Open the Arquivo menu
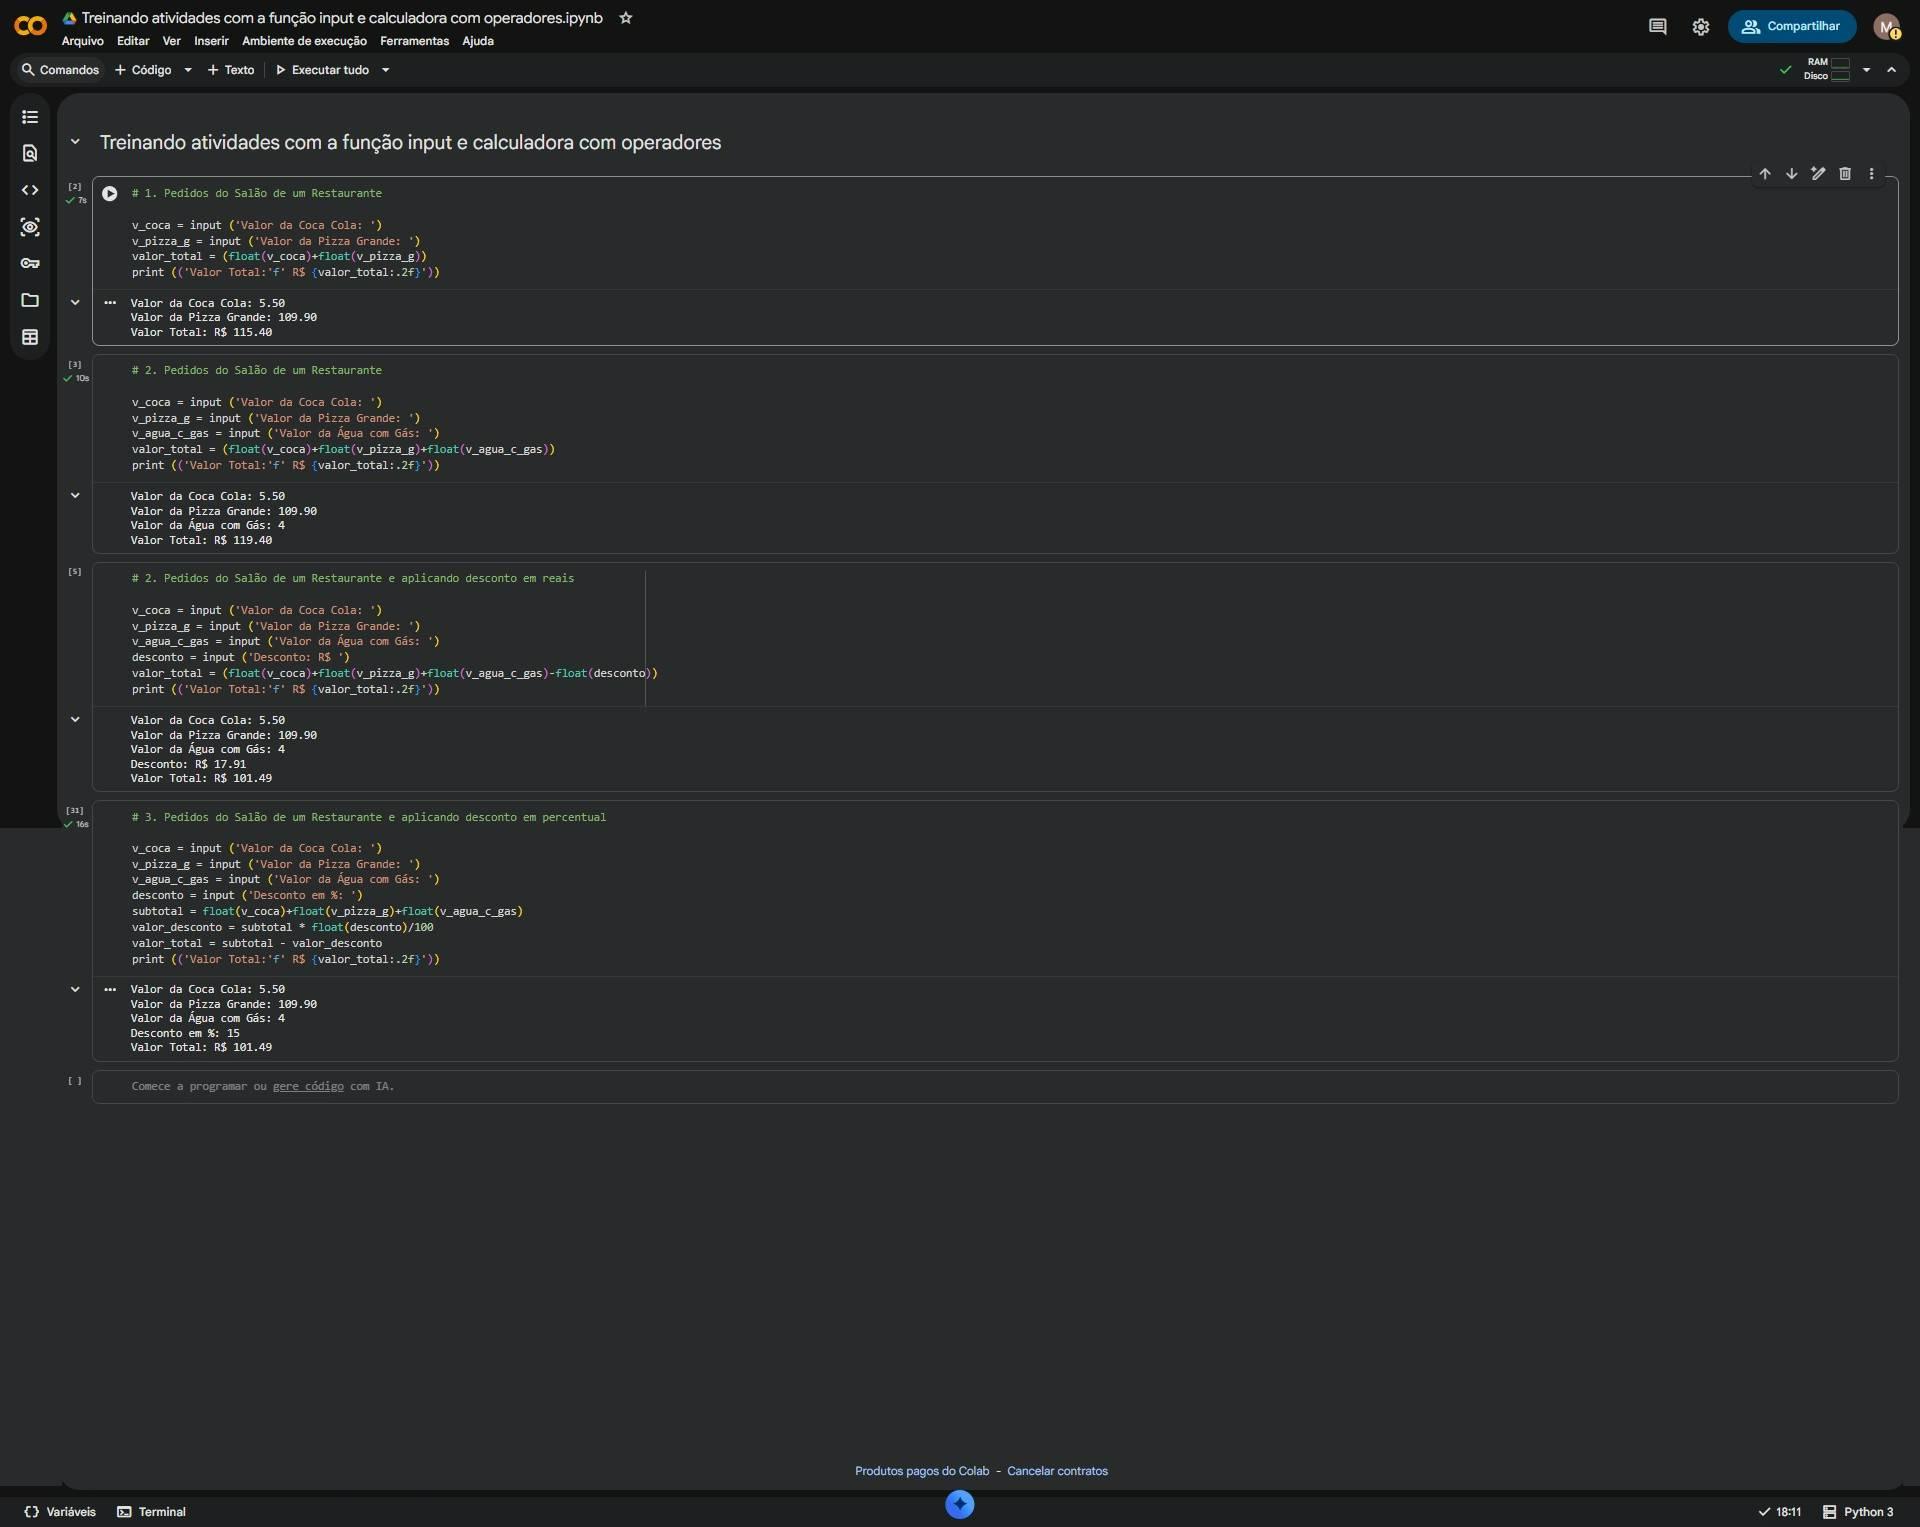1920x1527 pixels. click(x=82, y=41)
